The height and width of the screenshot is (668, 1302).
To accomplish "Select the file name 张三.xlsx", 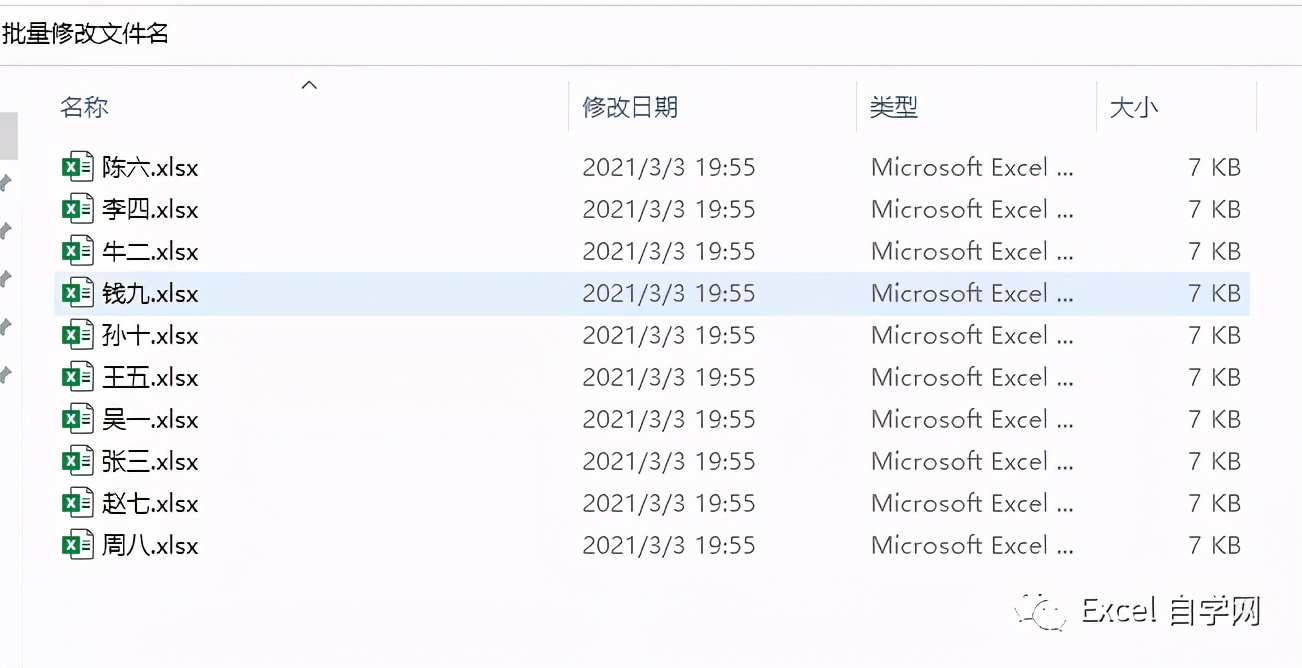I will click(150, 462).
